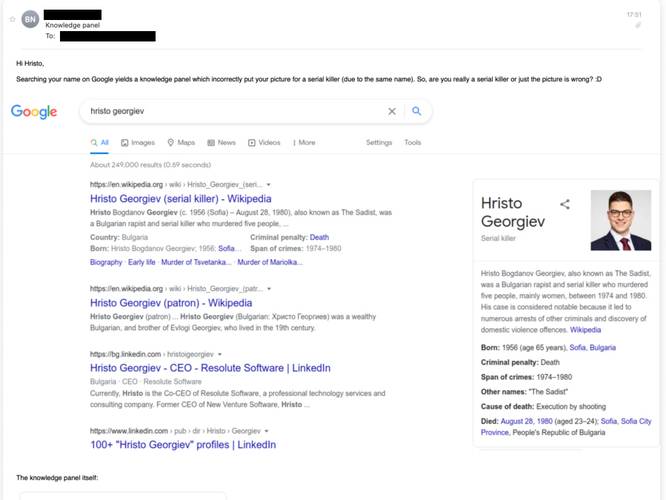Viewport: 666px width, 500px height.
Task: Click Wikipedia source link in knowledge panel
Action: (x=585, y=330)
